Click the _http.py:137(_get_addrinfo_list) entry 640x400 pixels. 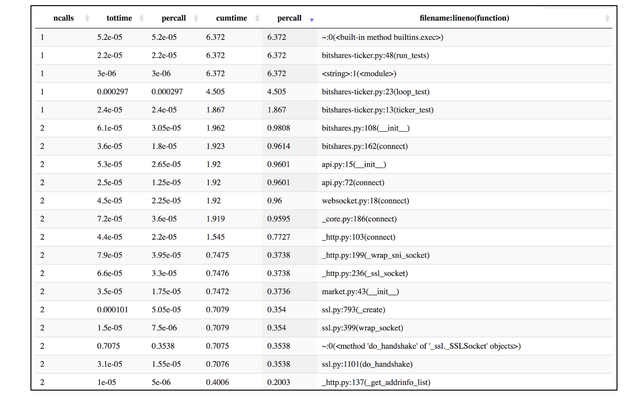pos(376,382)
